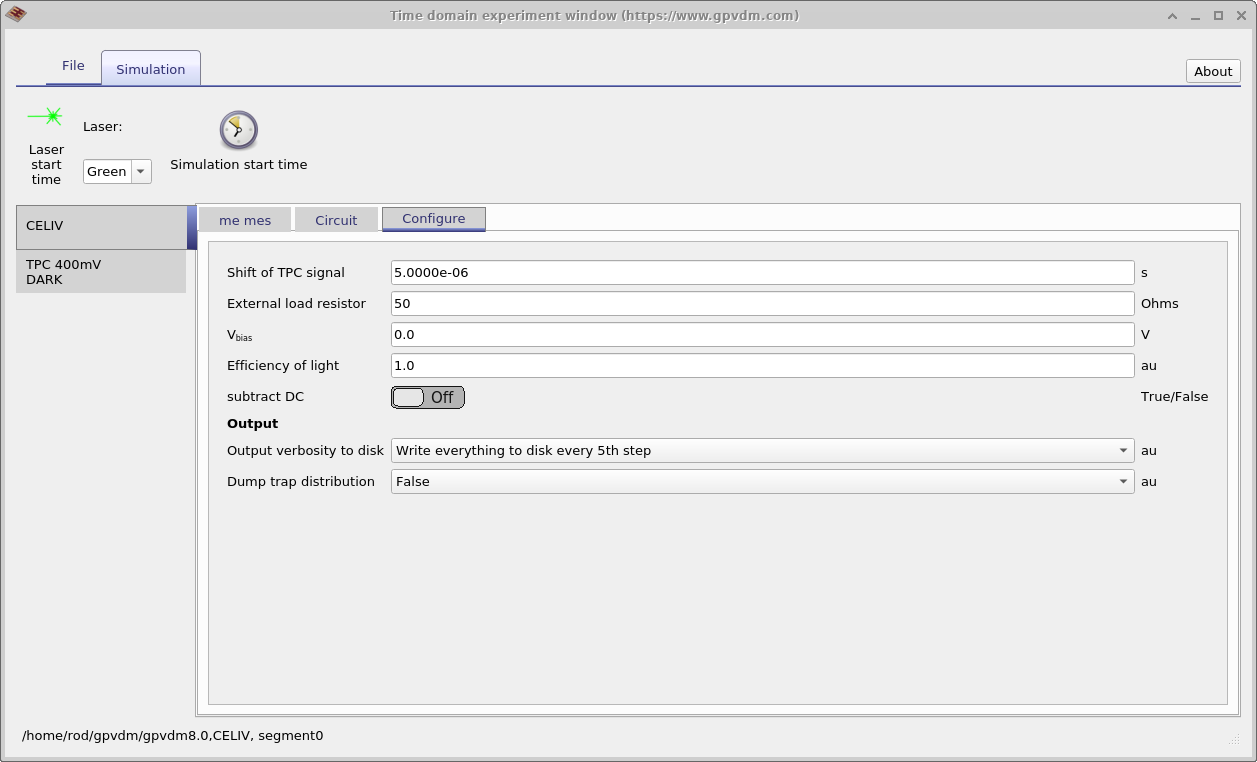Click the Vbias input field
This screenshot has height=762, width=1257.
762,334
